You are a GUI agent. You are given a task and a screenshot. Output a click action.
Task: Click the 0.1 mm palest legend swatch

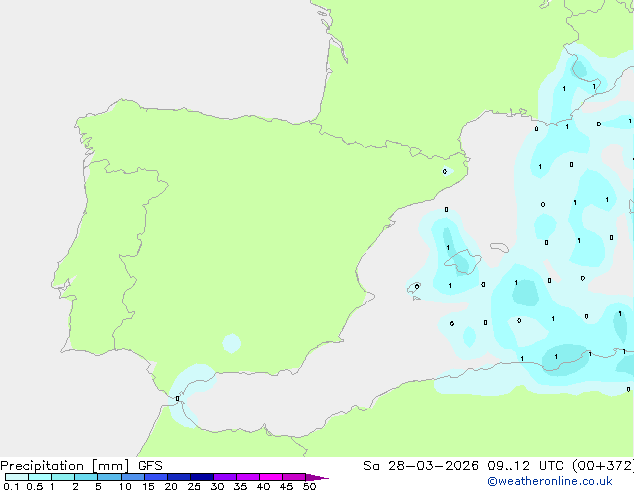pyautogui.click(x=17, y=477)
